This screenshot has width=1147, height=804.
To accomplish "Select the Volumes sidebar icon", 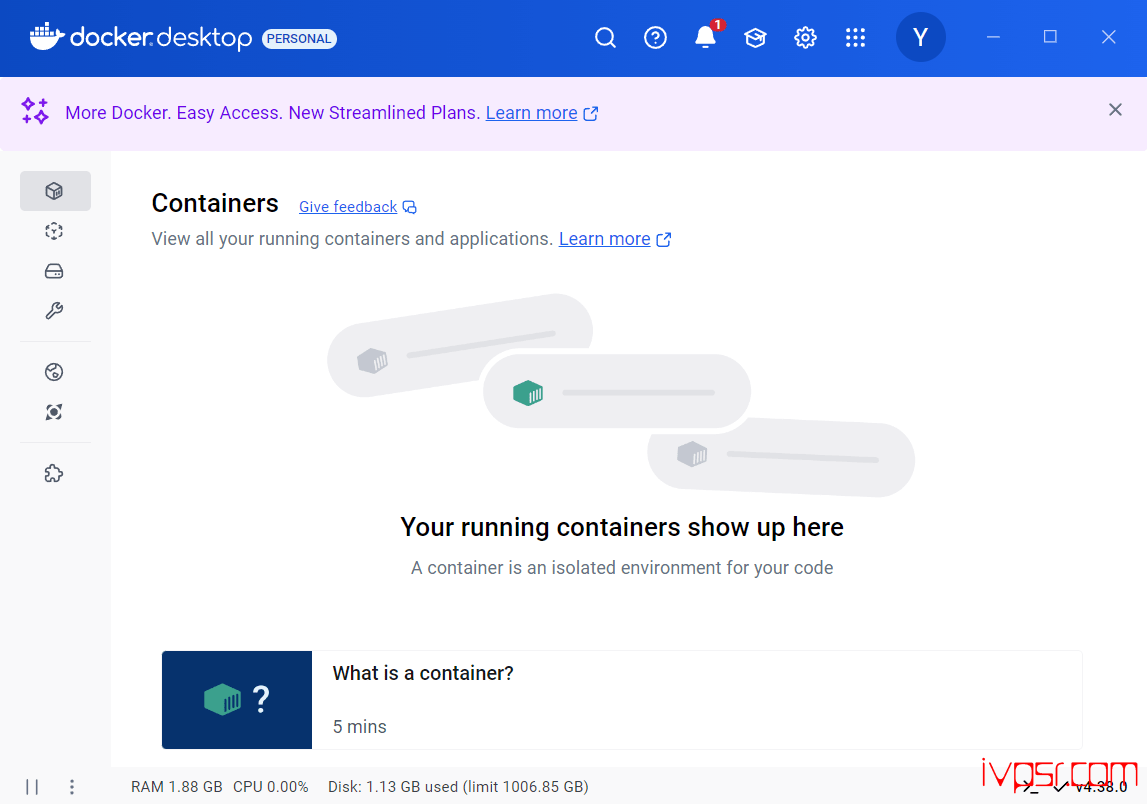I will tap(54, 271).
